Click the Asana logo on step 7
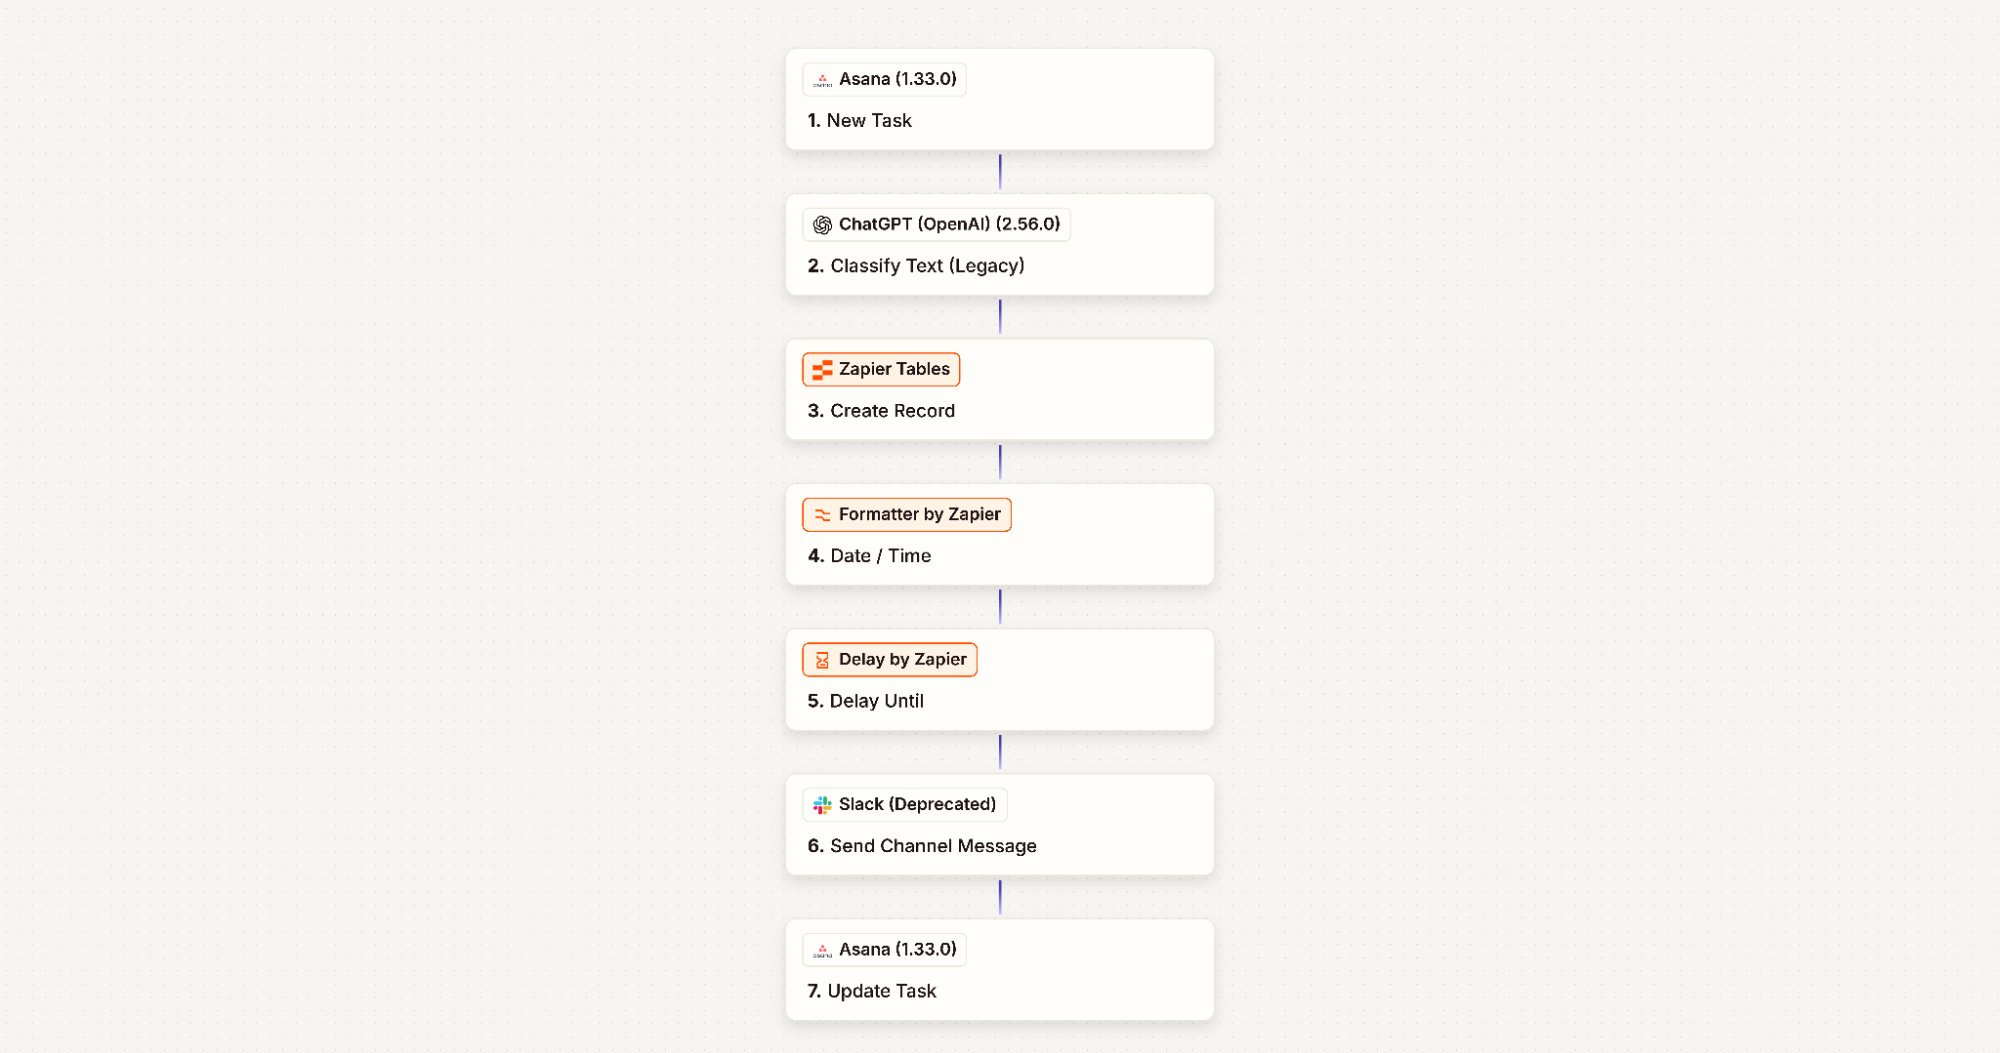Image resolution: width=2000 pixels, height=1053 pixels. (x=823, y=949)
